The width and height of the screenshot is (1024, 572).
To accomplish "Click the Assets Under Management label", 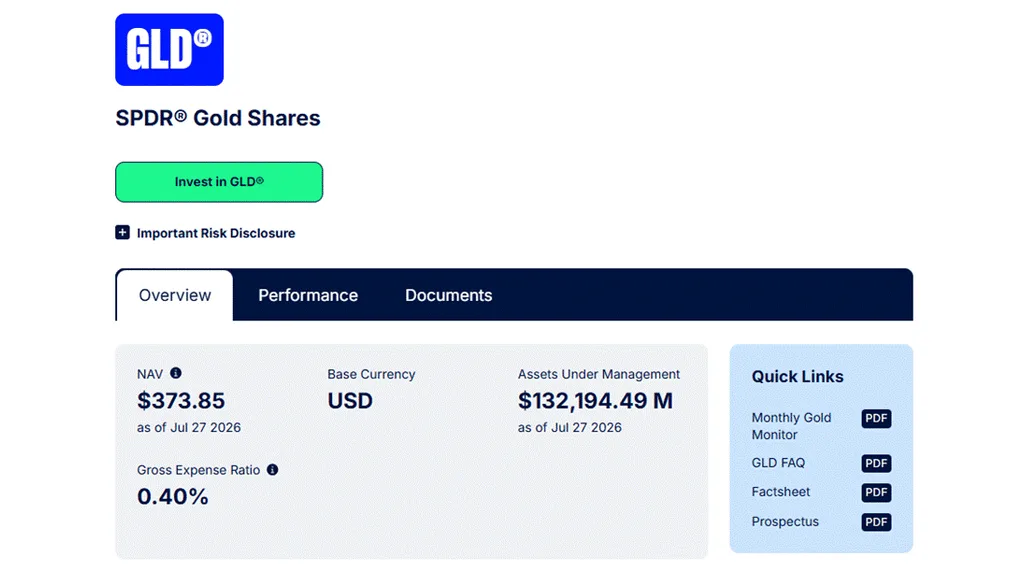I will (599, 374).
